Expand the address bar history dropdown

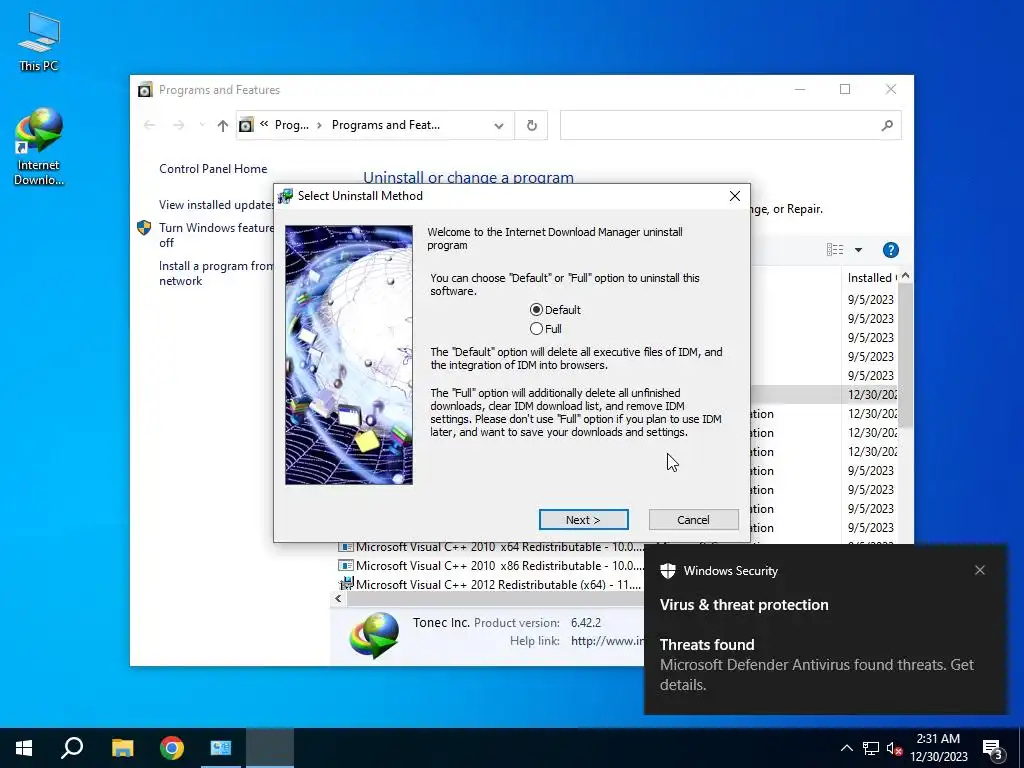coord(499,125)
